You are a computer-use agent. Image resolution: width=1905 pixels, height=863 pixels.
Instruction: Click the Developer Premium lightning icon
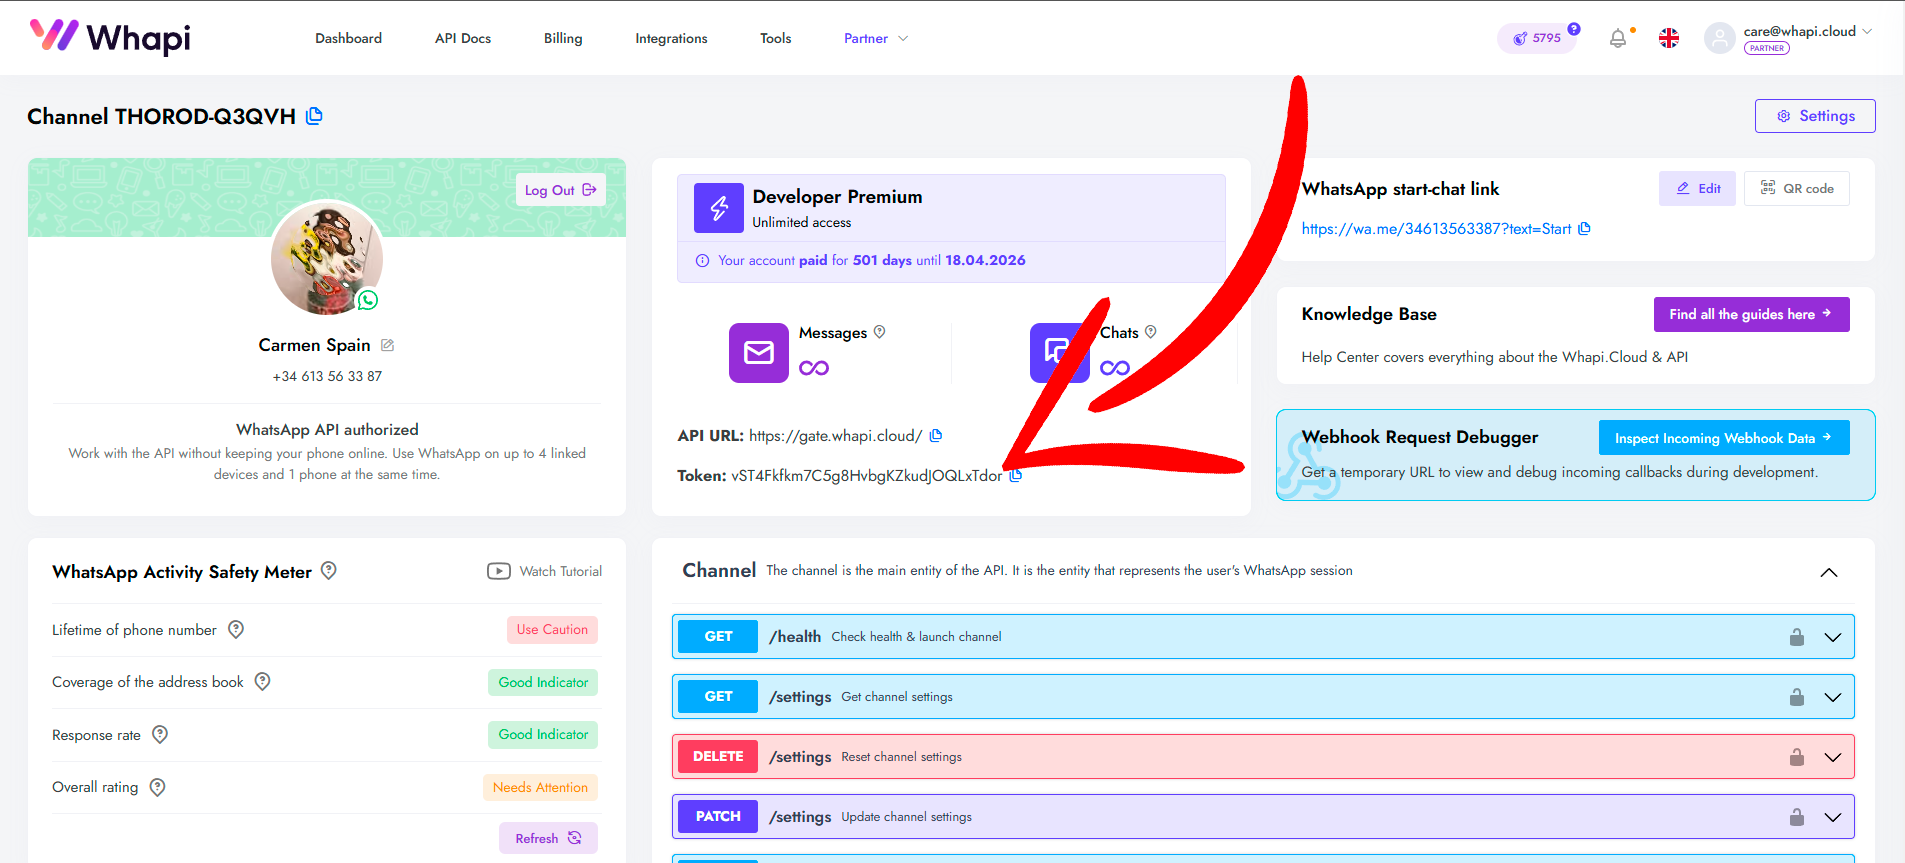point(719,208)
